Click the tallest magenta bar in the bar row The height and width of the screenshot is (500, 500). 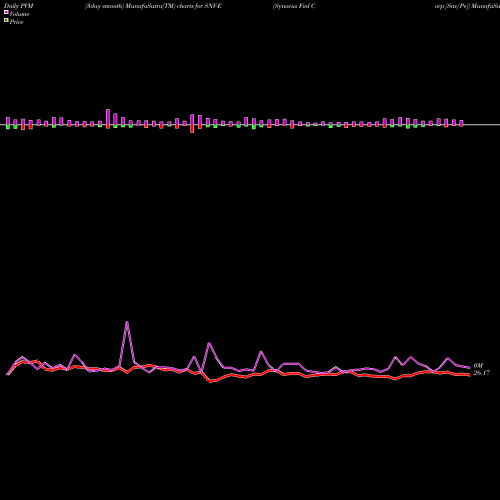point(108,117)
